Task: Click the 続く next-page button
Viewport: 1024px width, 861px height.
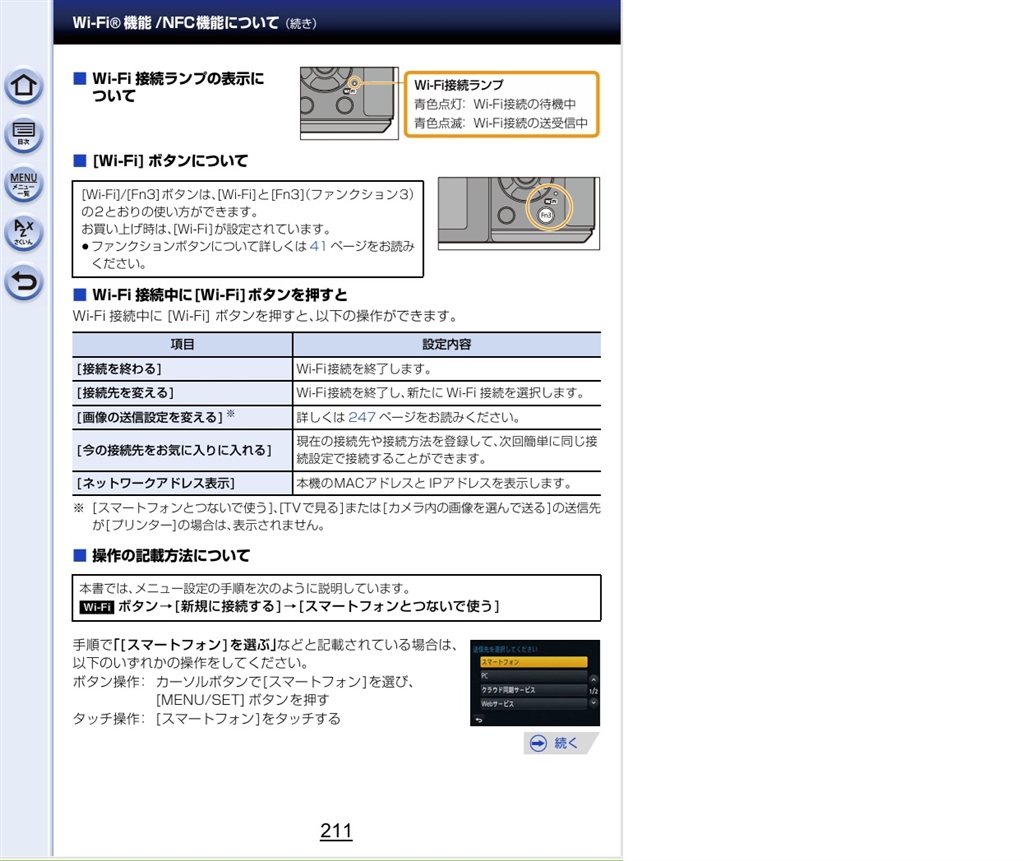Action: tap(561, 743)
